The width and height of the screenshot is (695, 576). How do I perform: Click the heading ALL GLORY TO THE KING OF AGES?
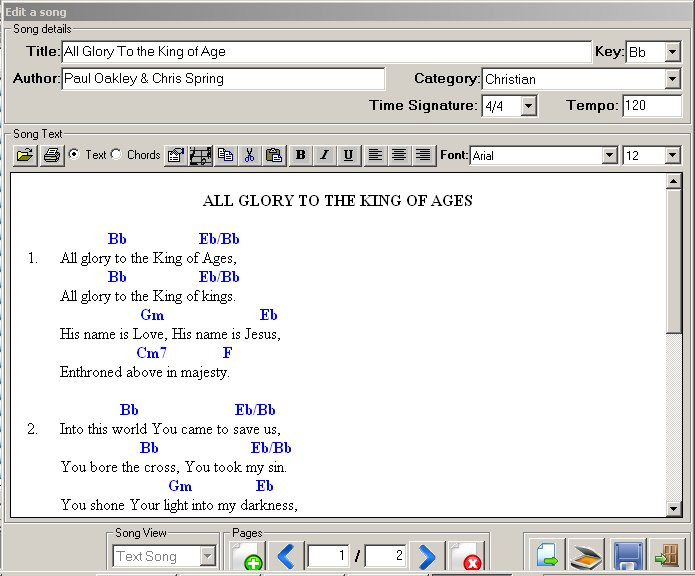tap(338, 201)
